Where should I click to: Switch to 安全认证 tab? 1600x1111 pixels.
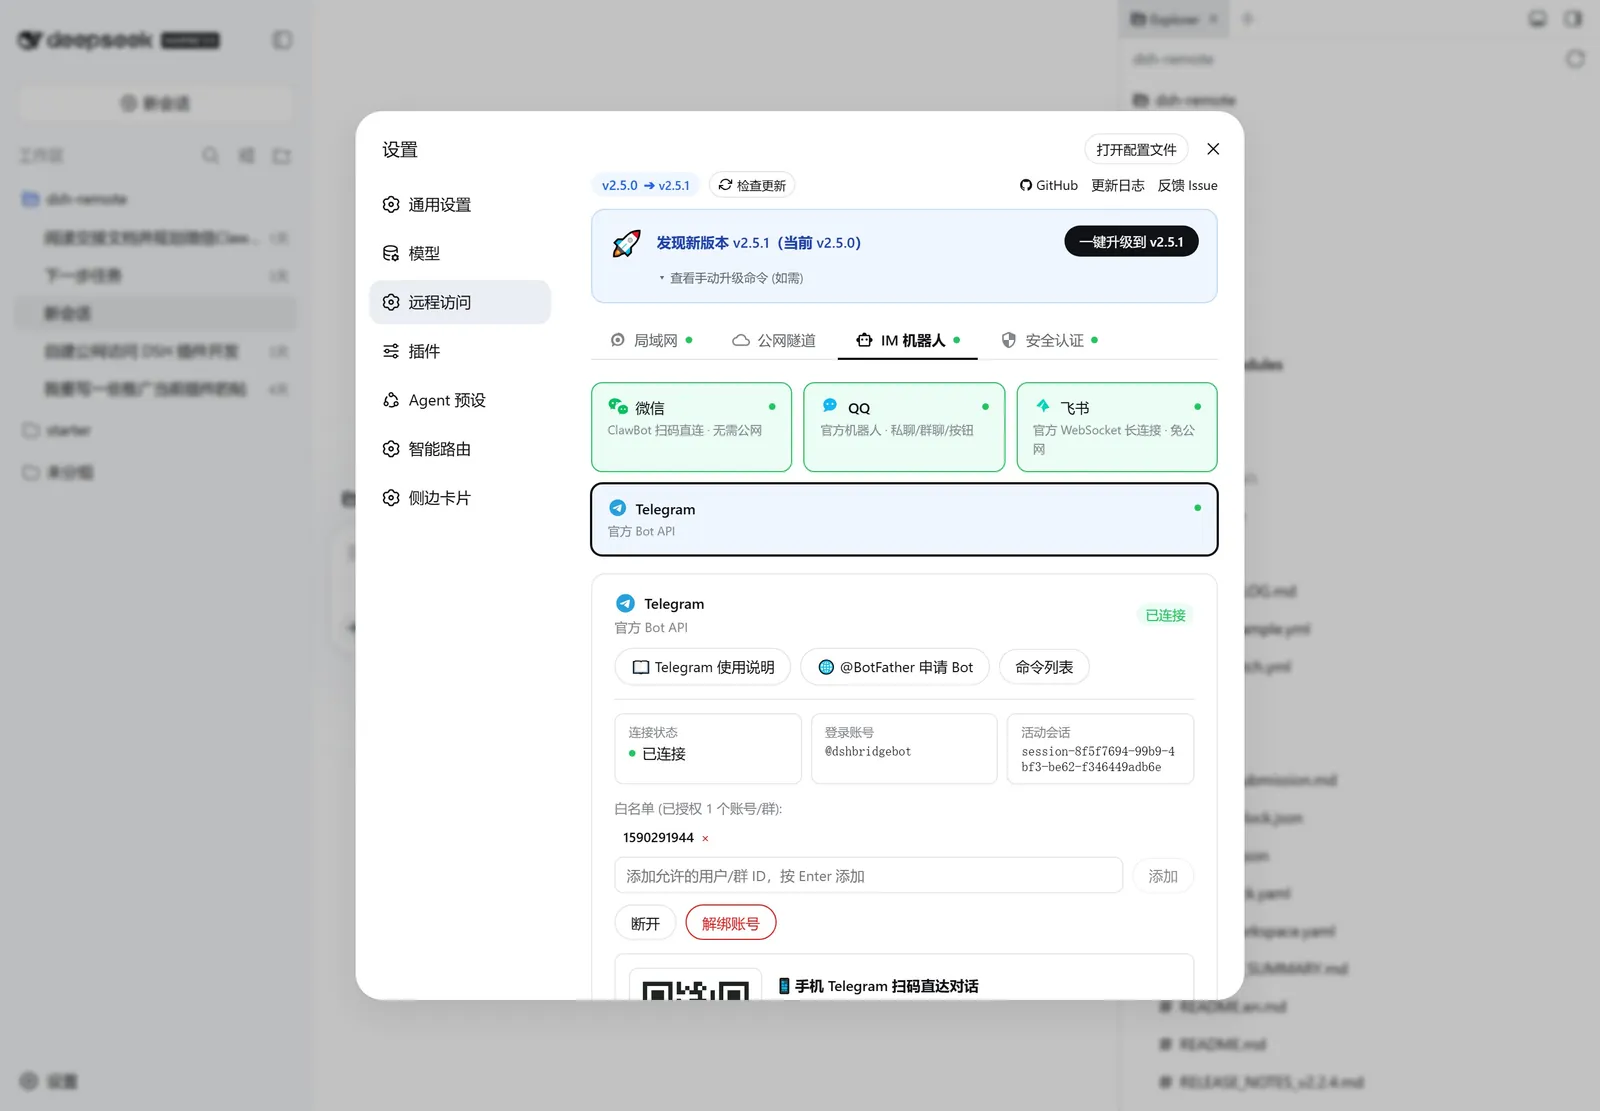pos(1050,341)
